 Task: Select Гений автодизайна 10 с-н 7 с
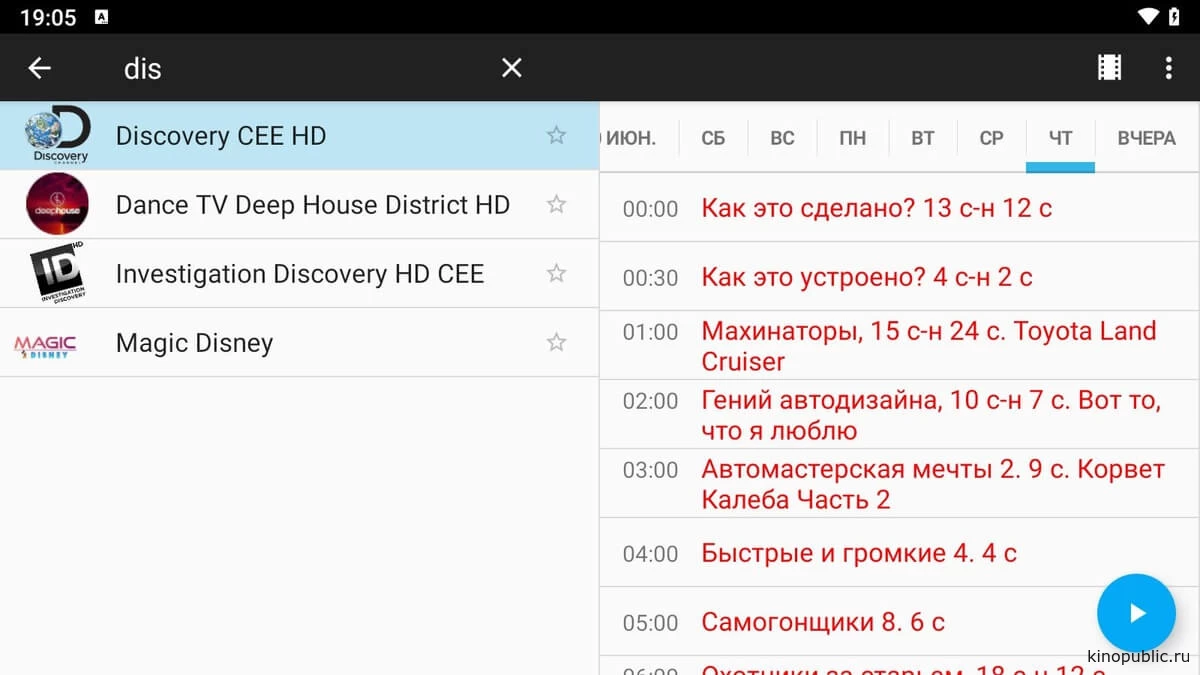tap(900, 415)
